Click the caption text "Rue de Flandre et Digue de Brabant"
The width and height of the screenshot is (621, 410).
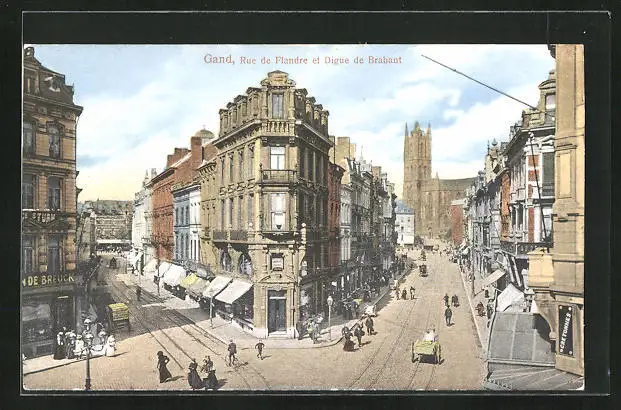tap(321, 60)
